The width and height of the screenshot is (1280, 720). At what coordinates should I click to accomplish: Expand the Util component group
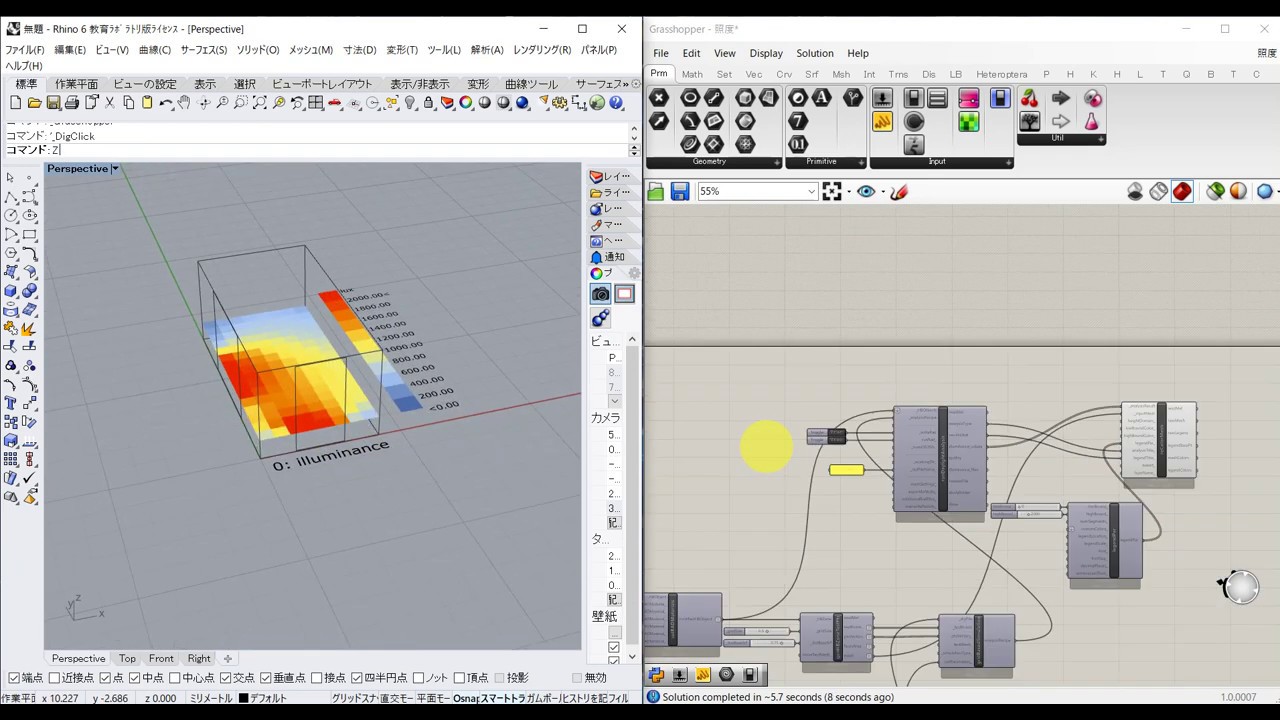coord(1101,139)
